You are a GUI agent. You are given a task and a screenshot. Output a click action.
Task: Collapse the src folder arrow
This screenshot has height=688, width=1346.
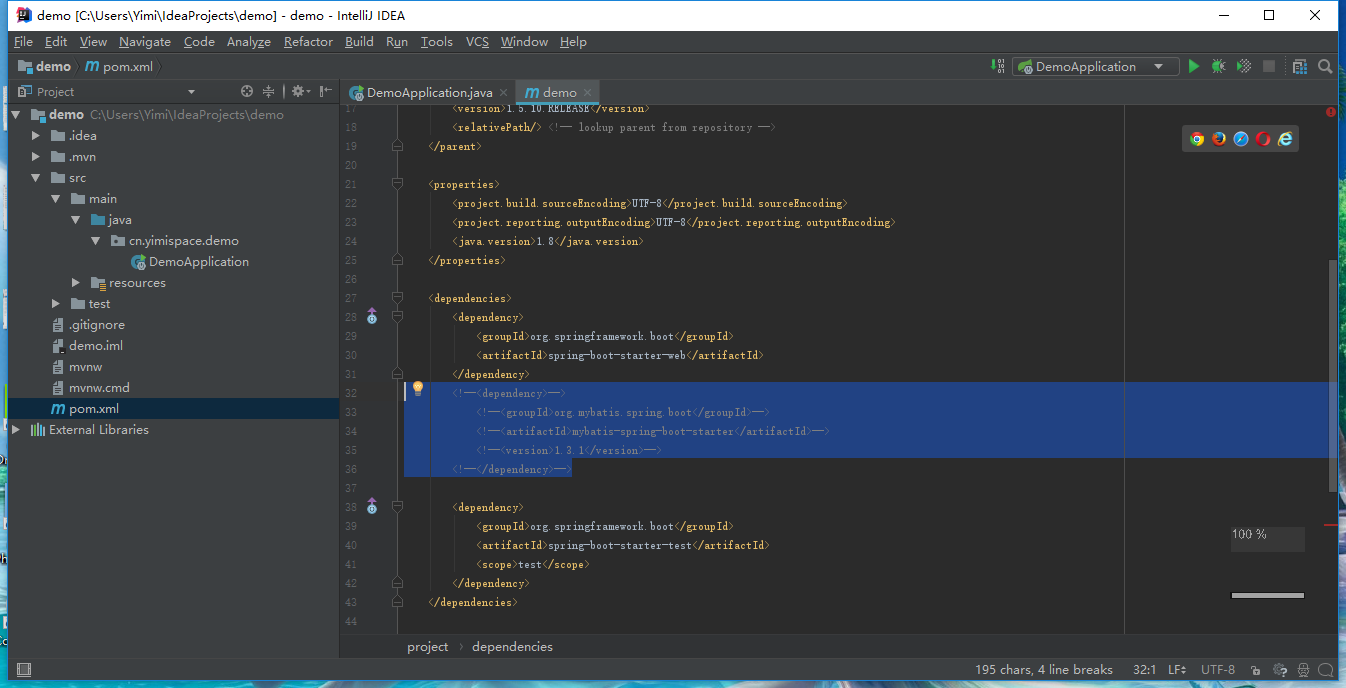coord(36,177)
